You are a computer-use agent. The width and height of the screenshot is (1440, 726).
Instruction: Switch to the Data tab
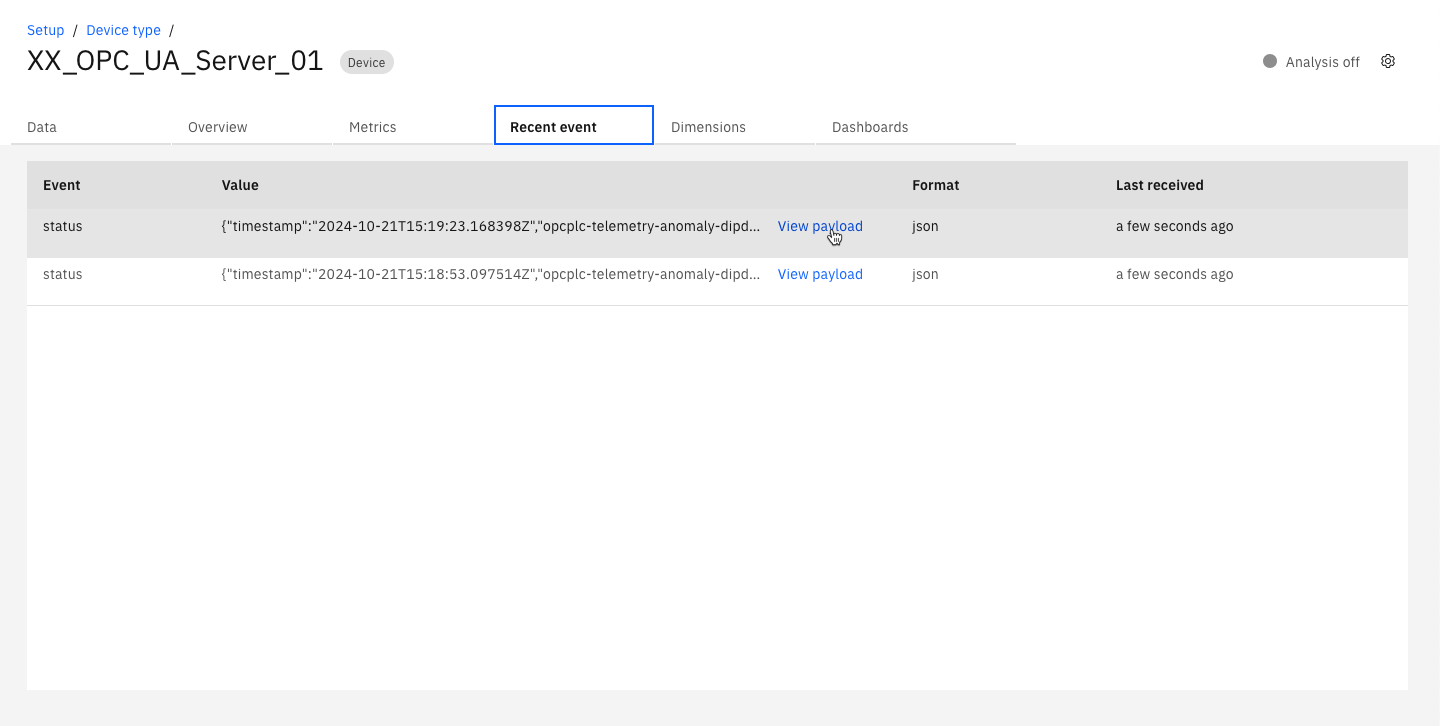[x=91, y=126]
